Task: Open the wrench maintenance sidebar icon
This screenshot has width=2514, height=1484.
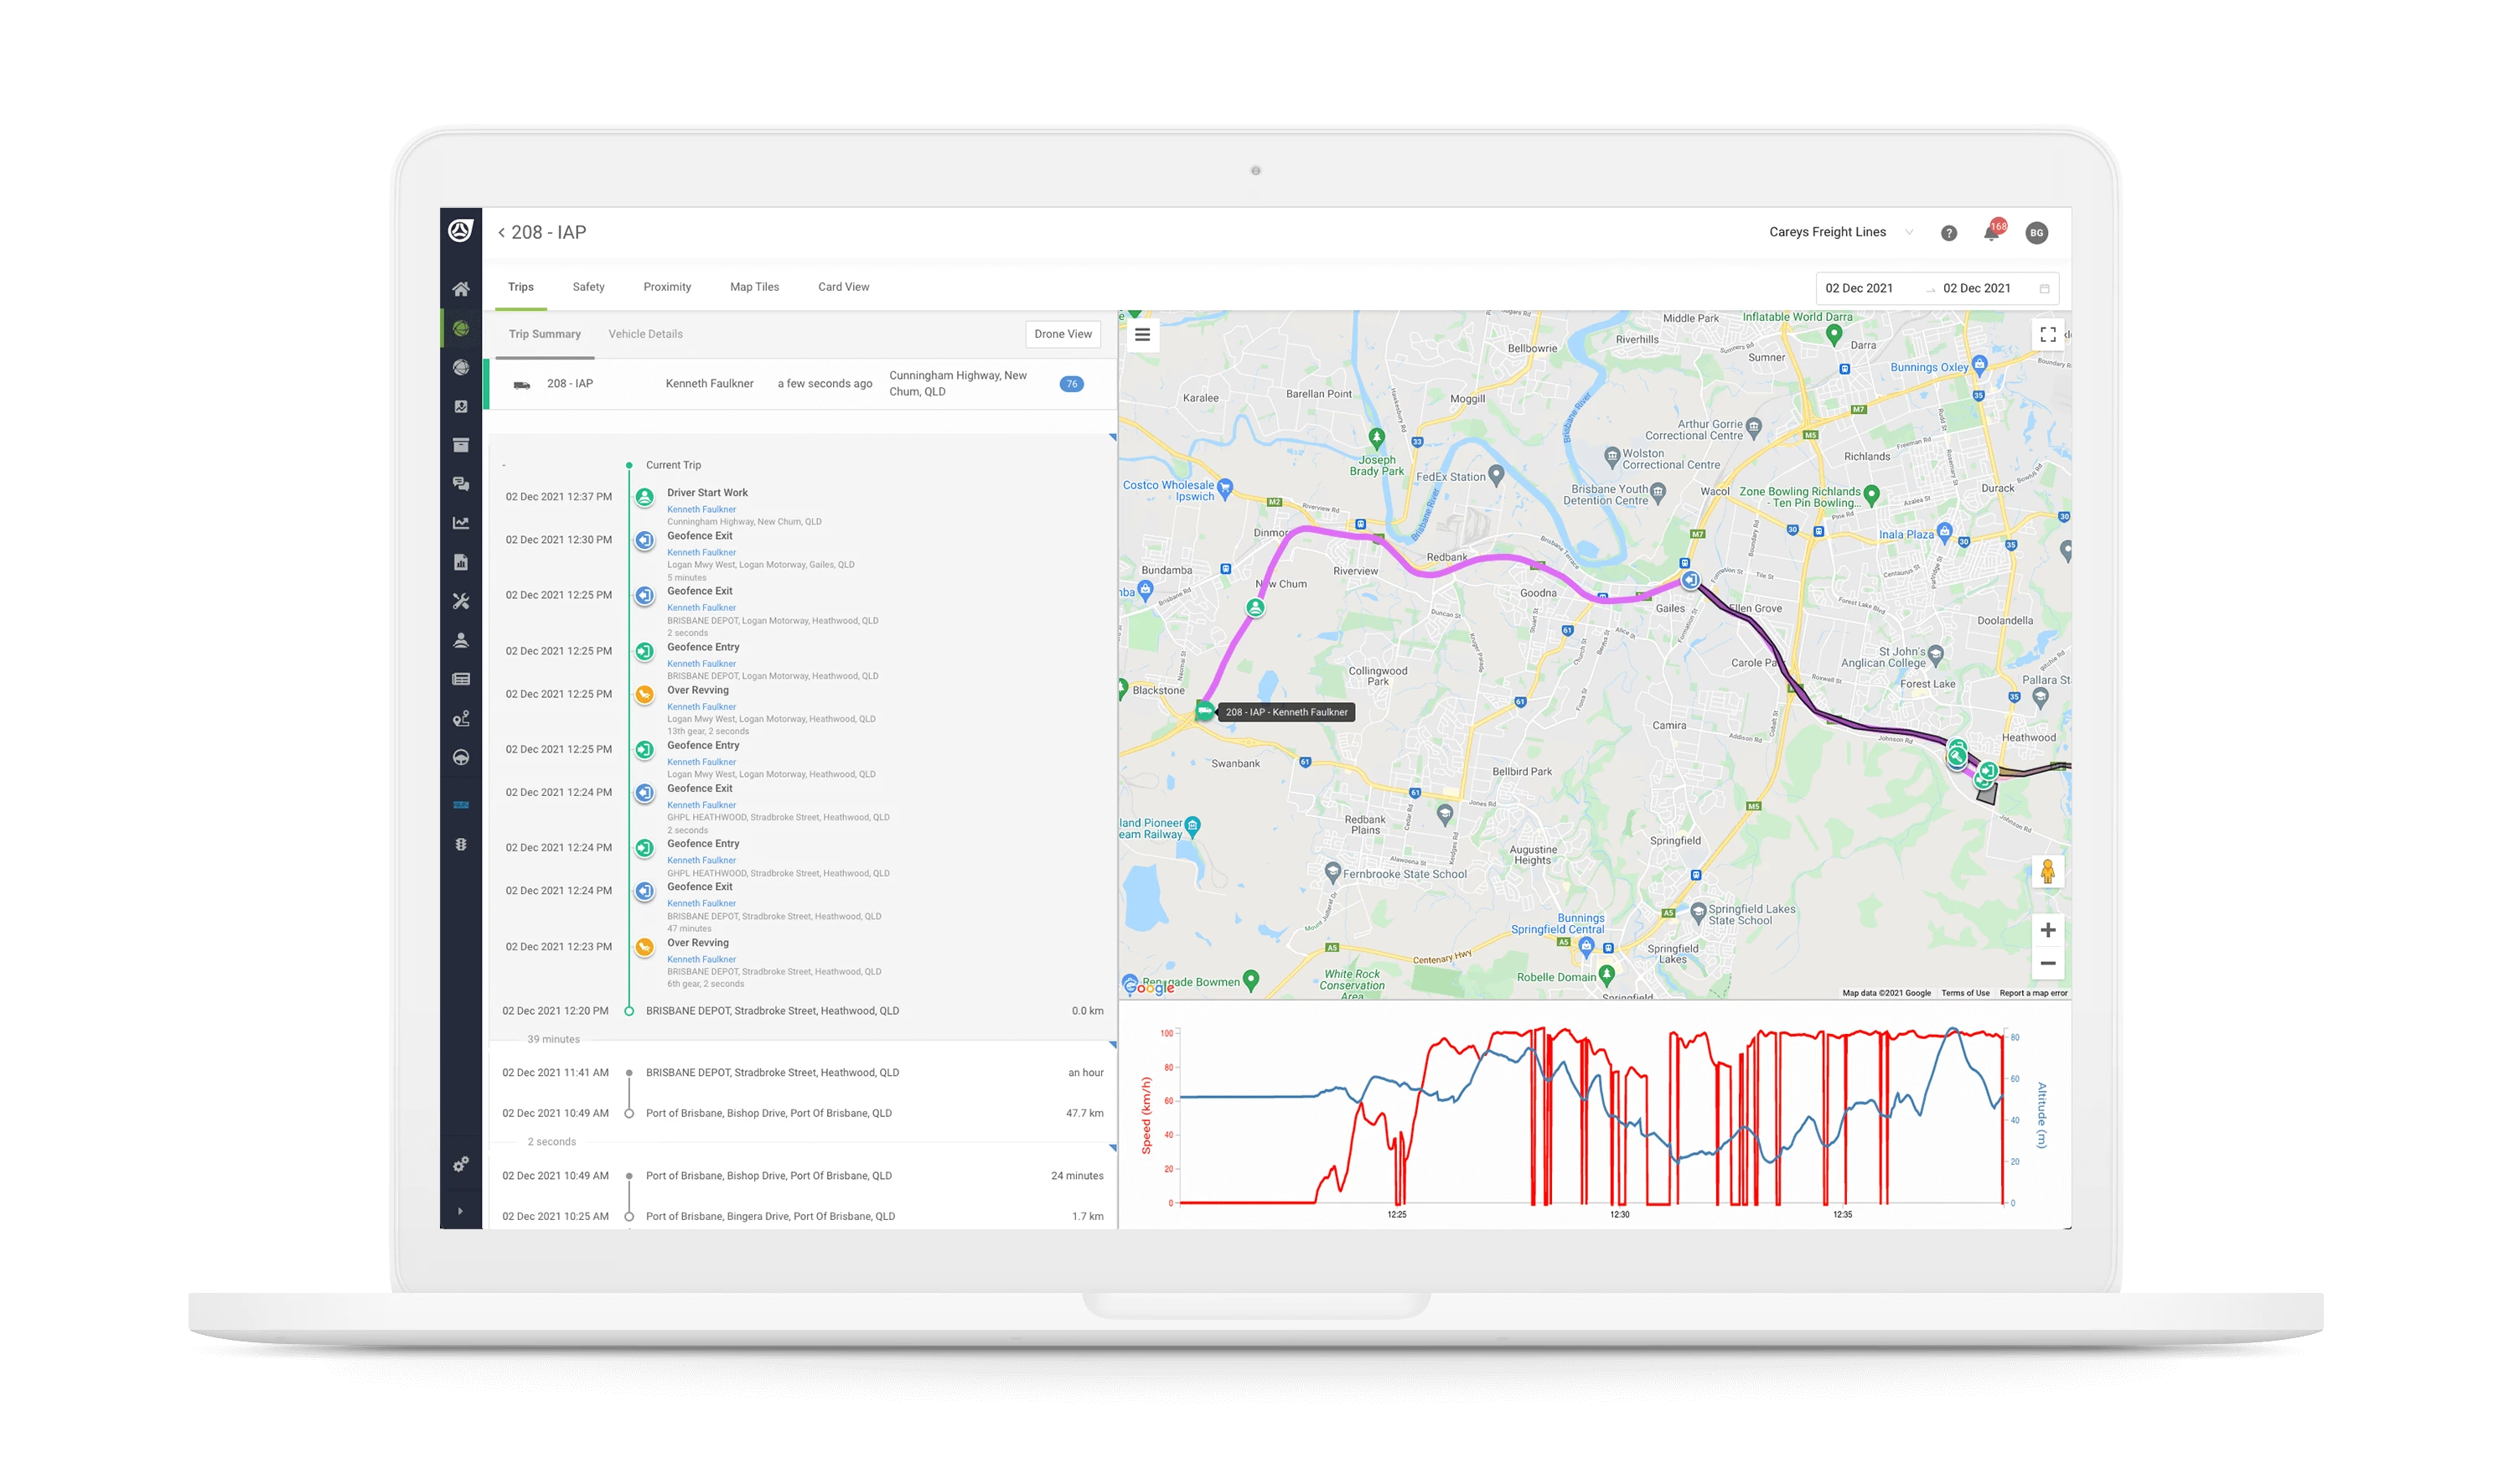Action: pyautogui.click(x=460, y=601)
